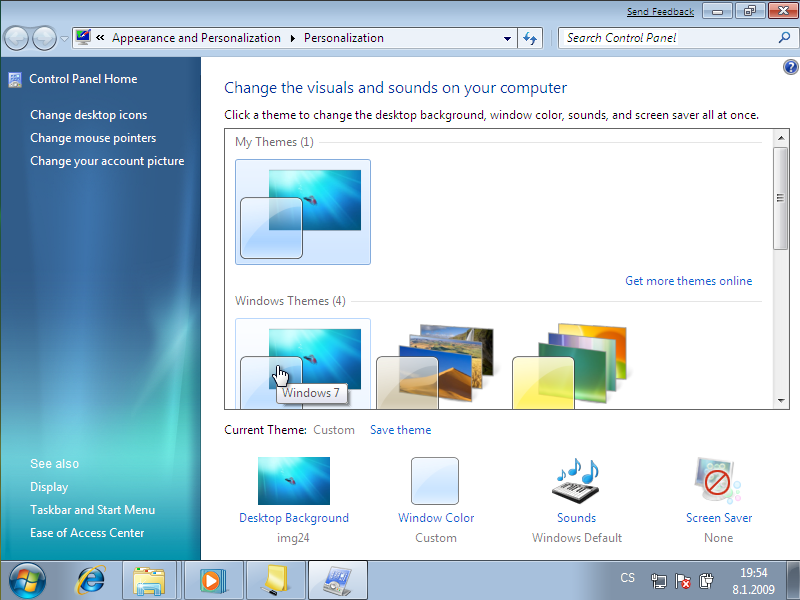Click the search magnifier icon
This screenshot has height=600, width=800.
point(785,37)
